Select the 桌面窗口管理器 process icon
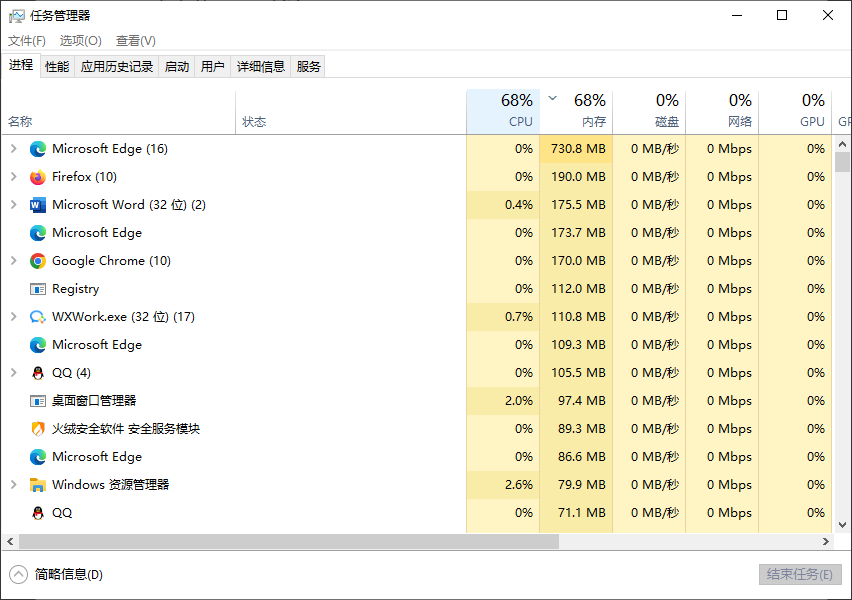Viewport: 852px width, 600px height. [x=38, y=401]
